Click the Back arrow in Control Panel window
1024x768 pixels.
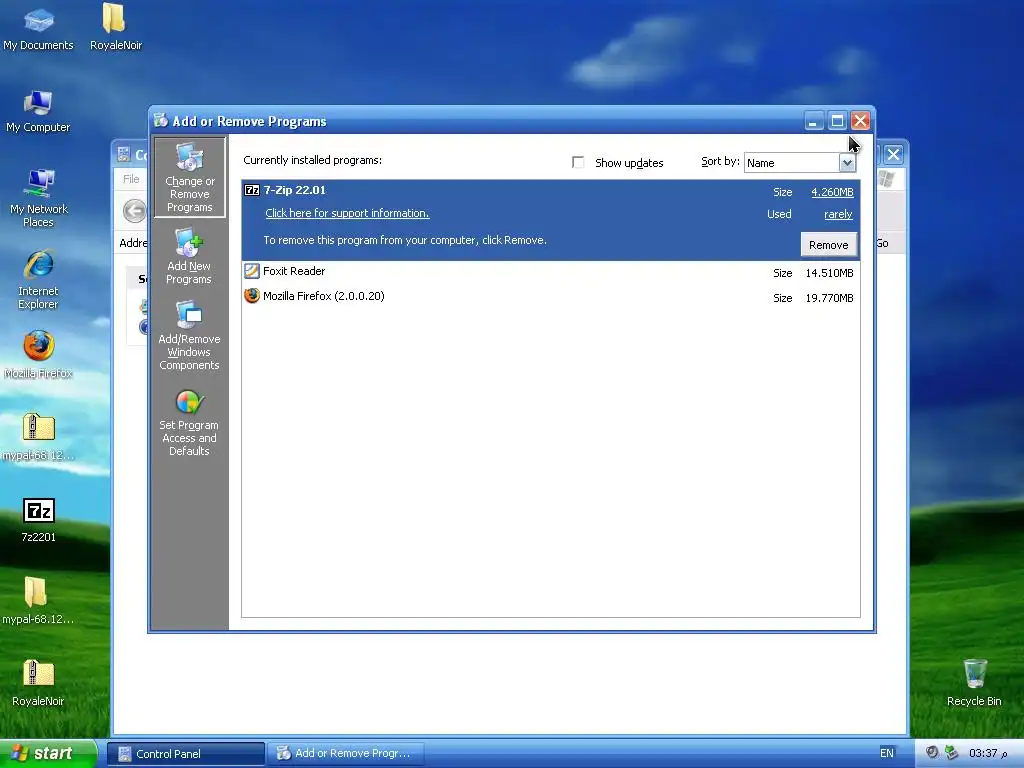(x=135, y=211)
